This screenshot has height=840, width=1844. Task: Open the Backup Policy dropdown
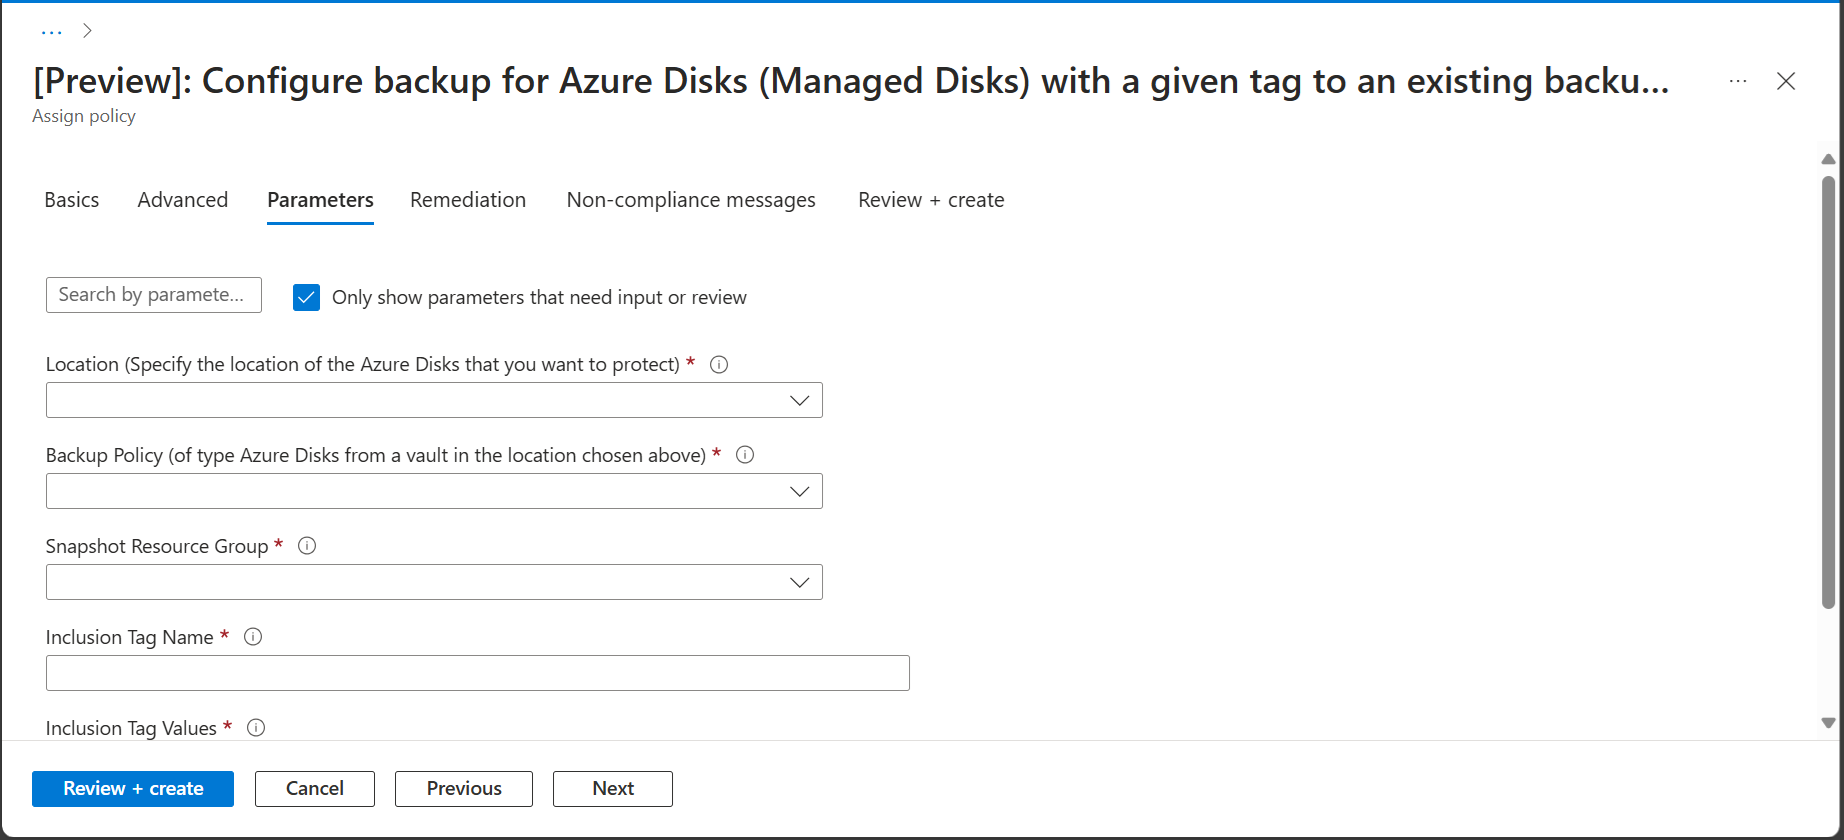434,491
